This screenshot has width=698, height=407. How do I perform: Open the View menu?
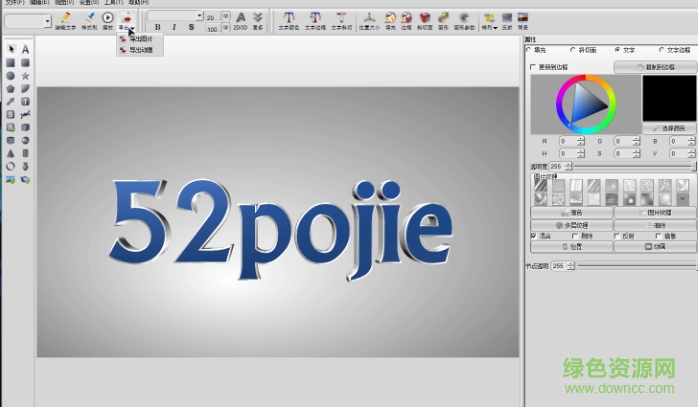click(64, 2)
